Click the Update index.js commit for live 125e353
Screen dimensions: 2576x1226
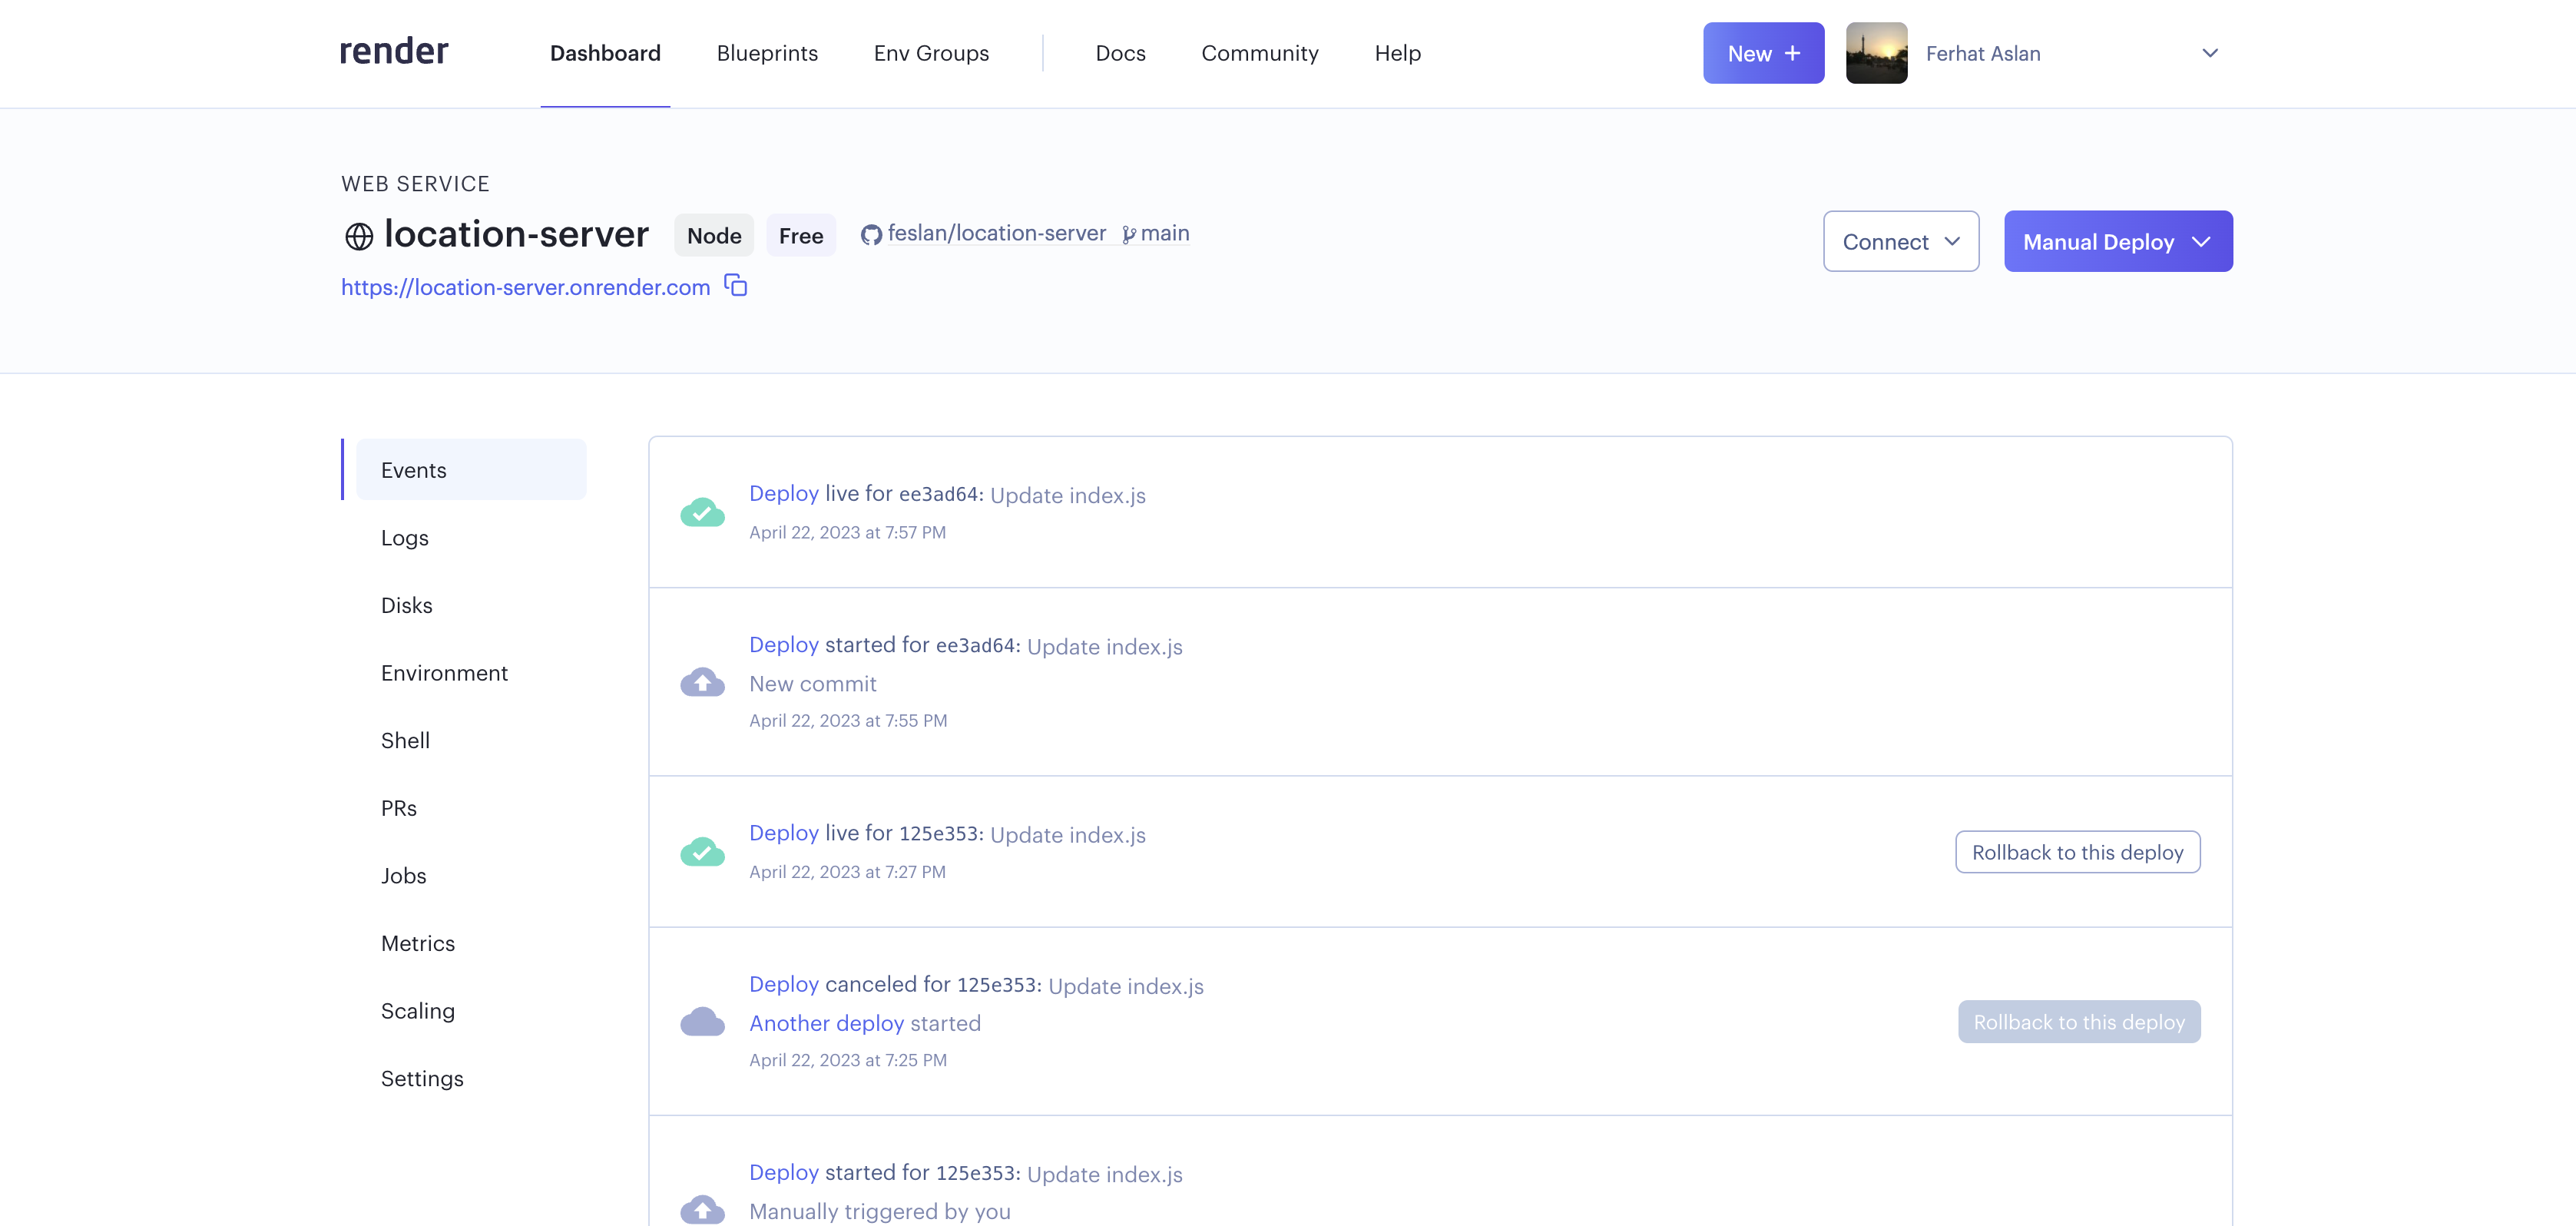[1068, 835]
